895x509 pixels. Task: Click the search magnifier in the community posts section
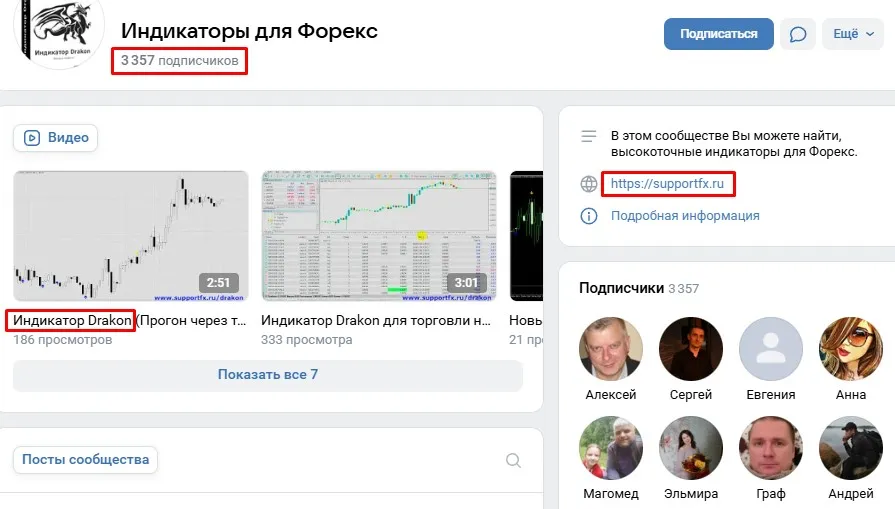pyautogui.click(x=513, y=460)
